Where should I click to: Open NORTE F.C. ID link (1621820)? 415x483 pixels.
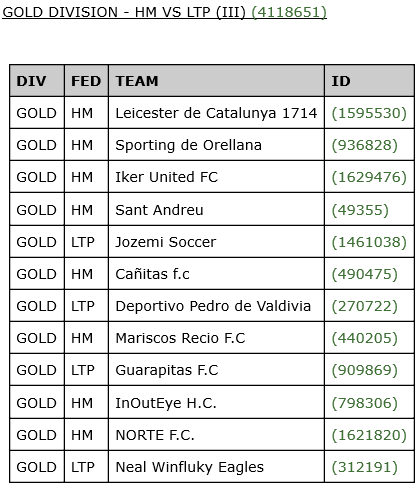[369, 435]
